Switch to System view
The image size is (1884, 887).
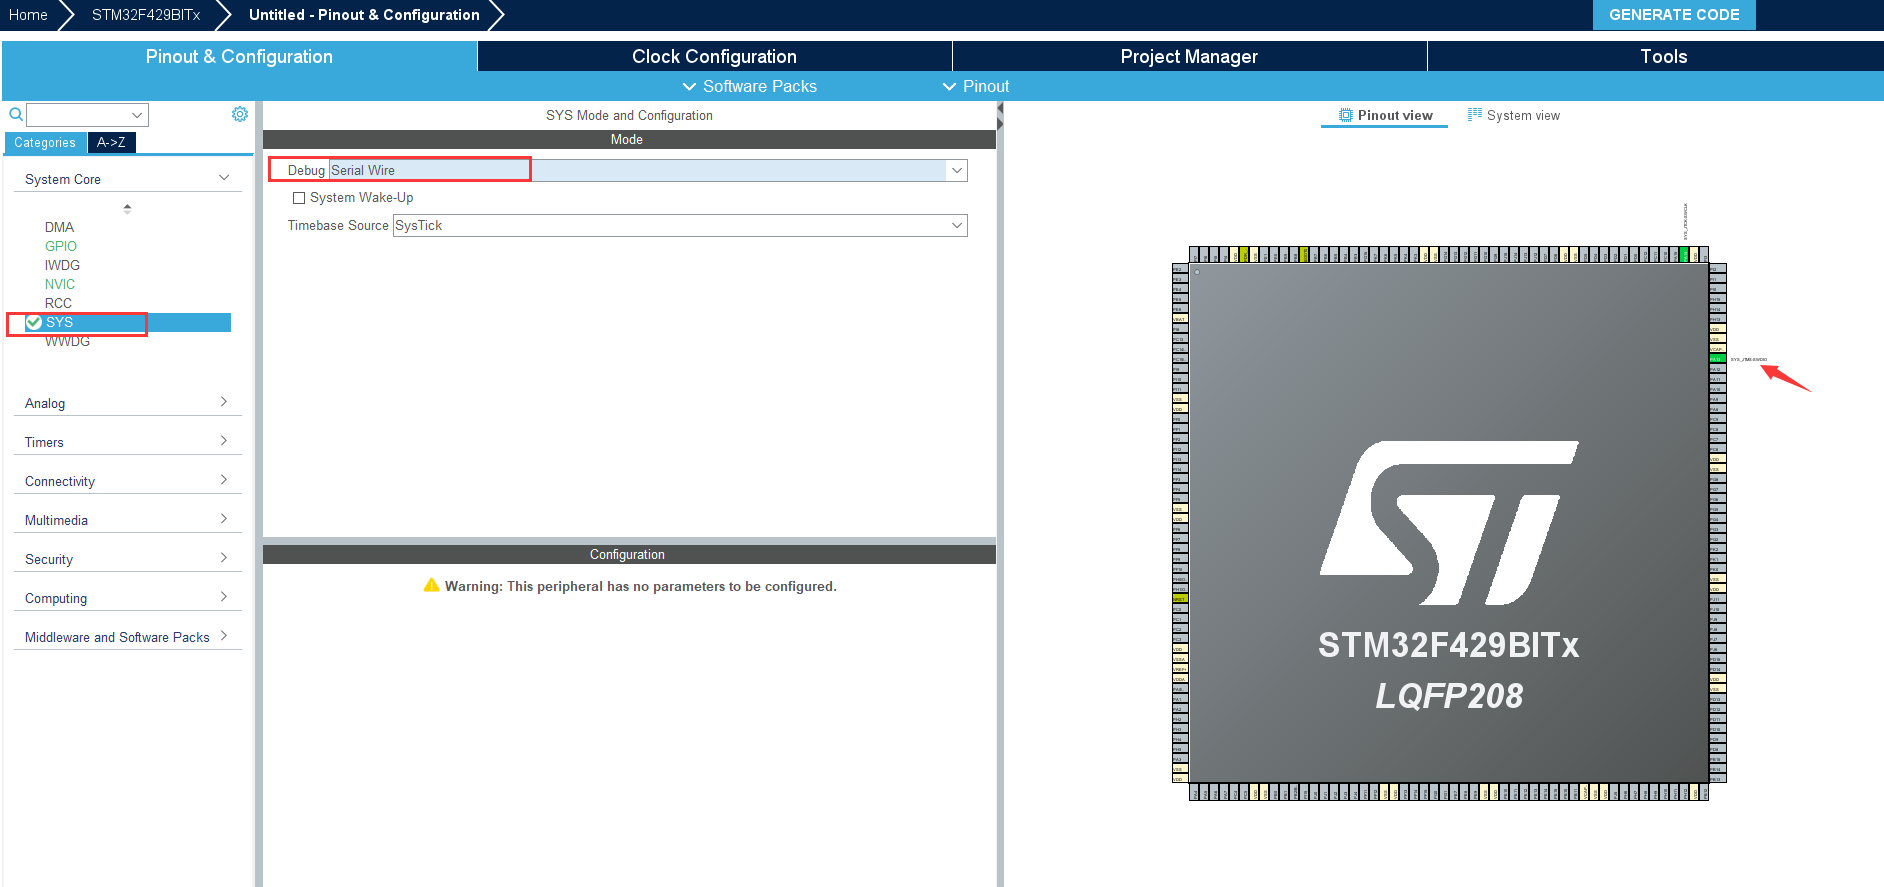[1514, 116]
